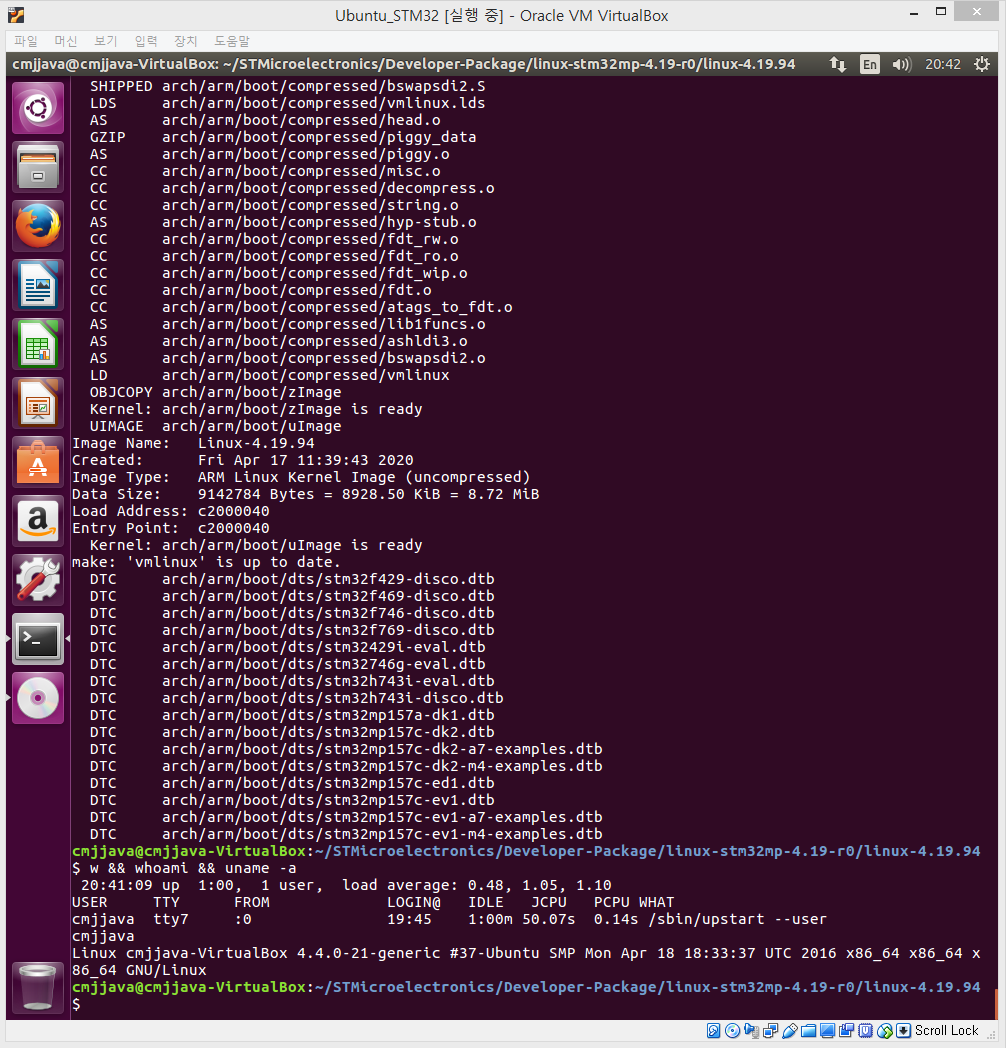The image size is (1006, 1048).
Task: Click the 'Data Size: 9142784 Bytes' line
Action: pyautogui.click(x=305, y=494)
